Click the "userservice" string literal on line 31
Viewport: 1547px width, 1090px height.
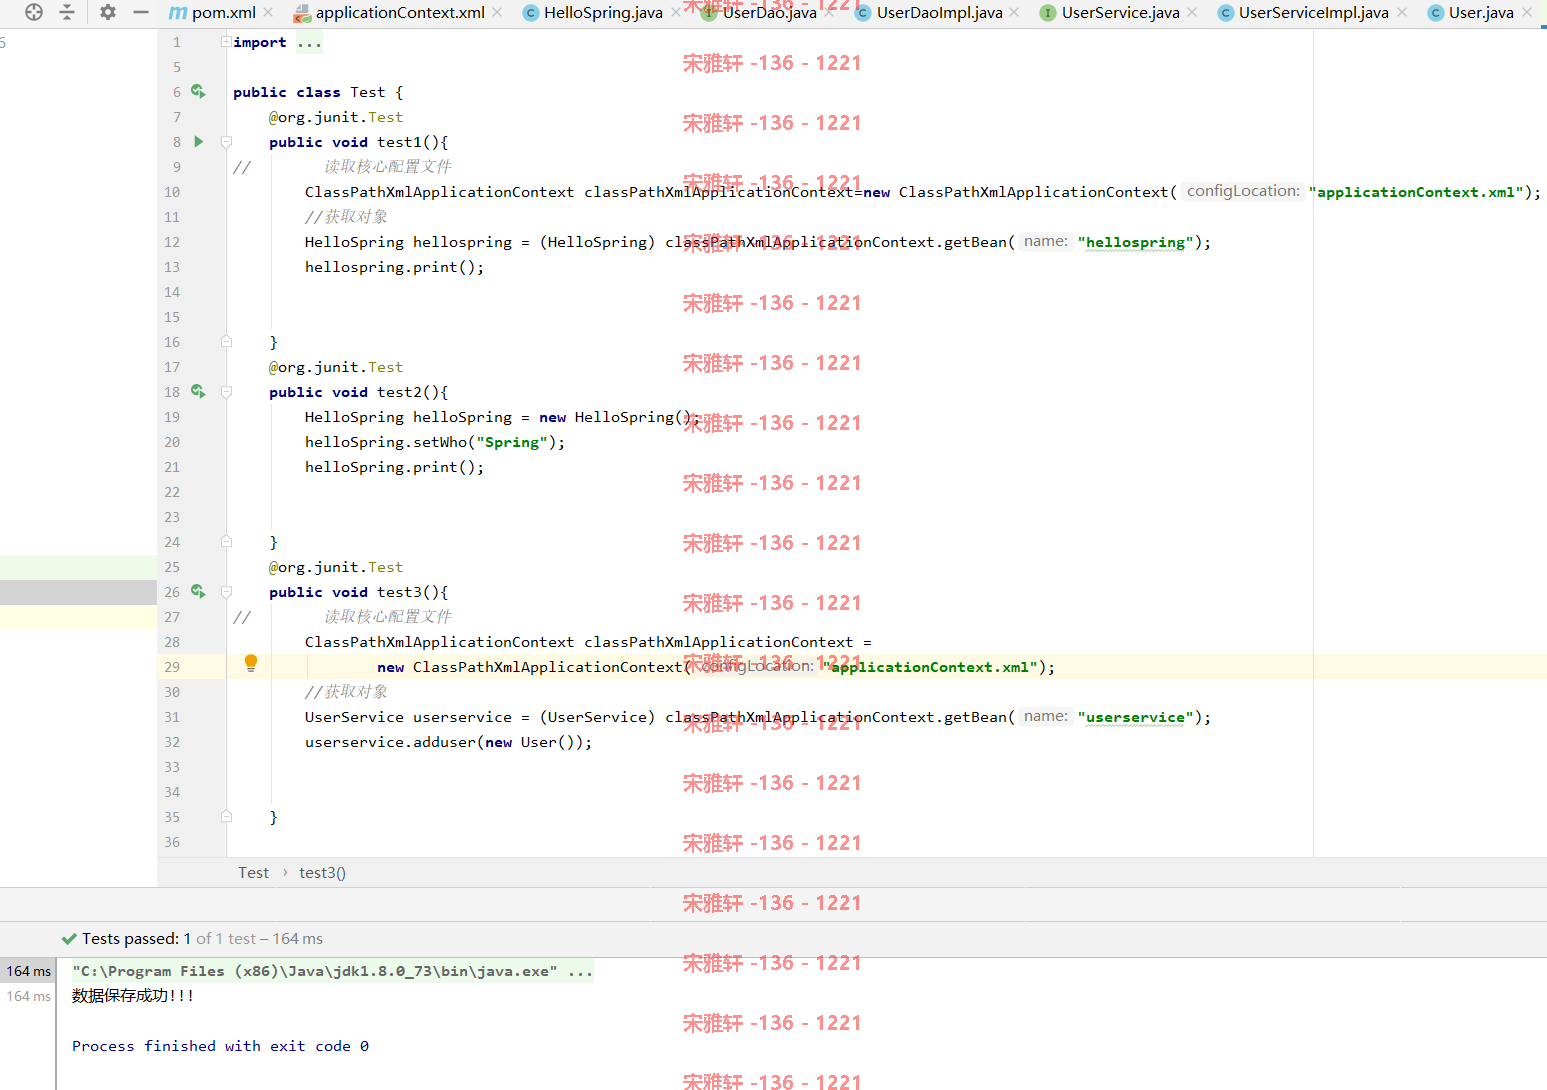point(1136,717)
